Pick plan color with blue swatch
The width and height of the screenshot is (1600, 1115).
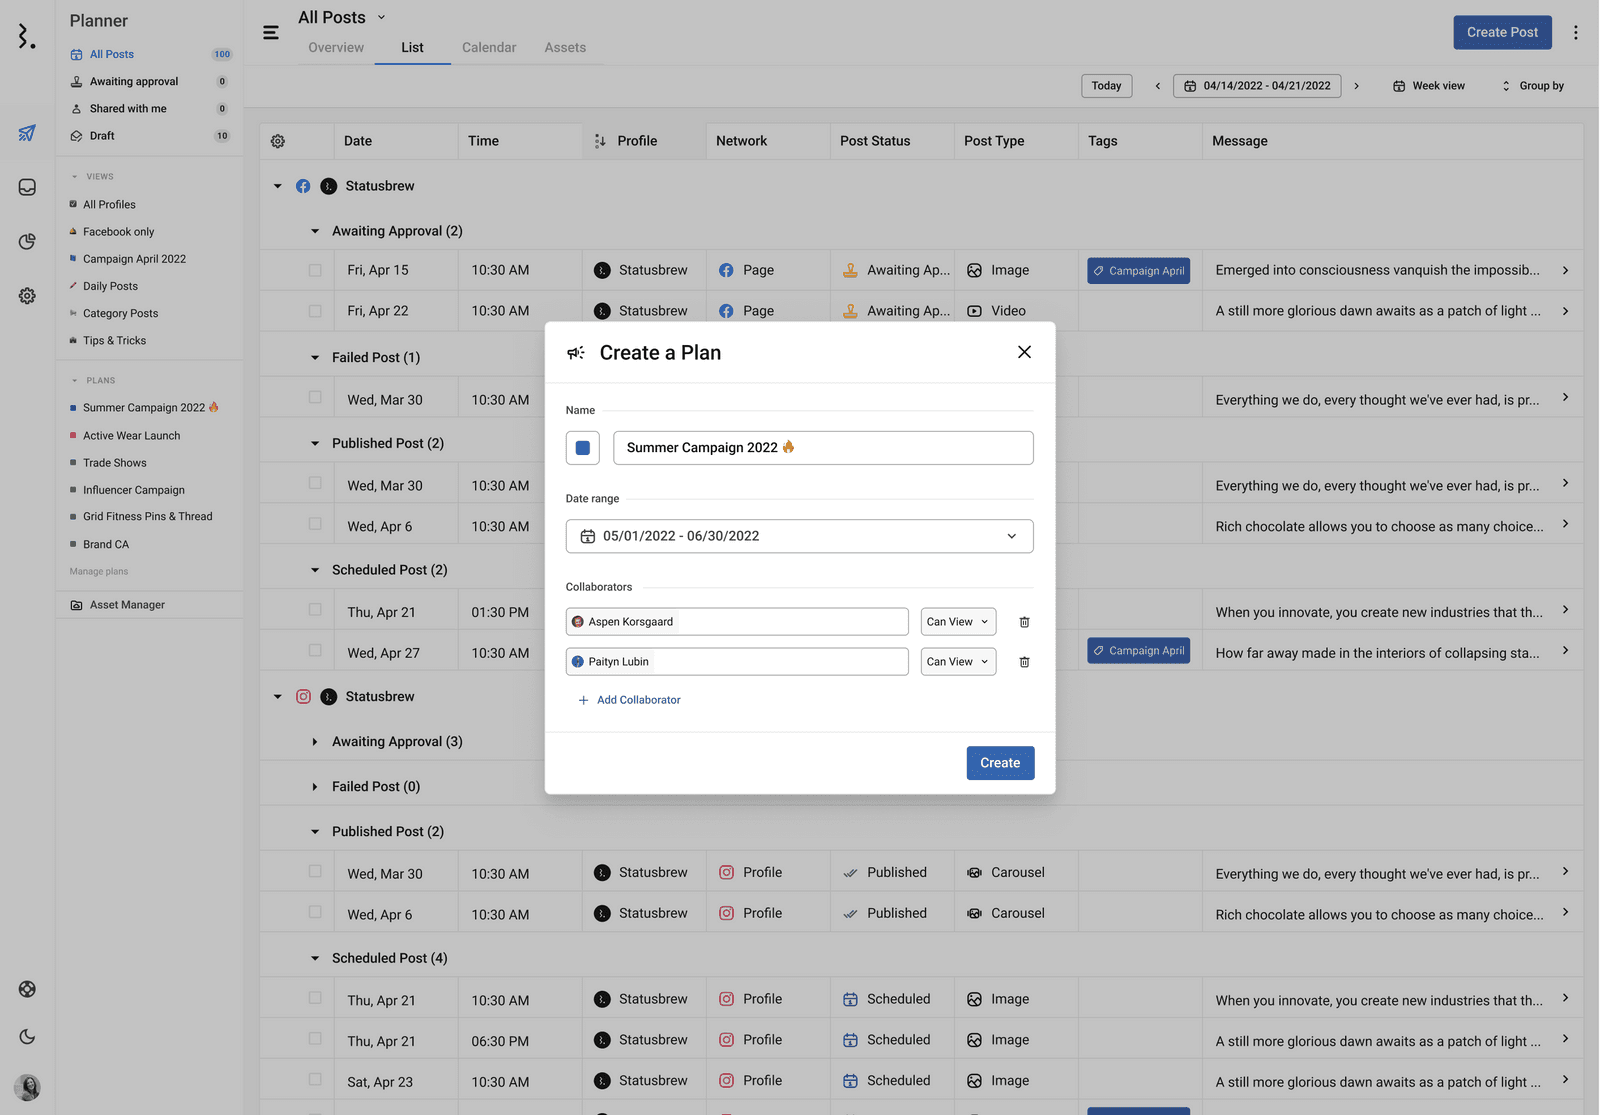point(583,448)
